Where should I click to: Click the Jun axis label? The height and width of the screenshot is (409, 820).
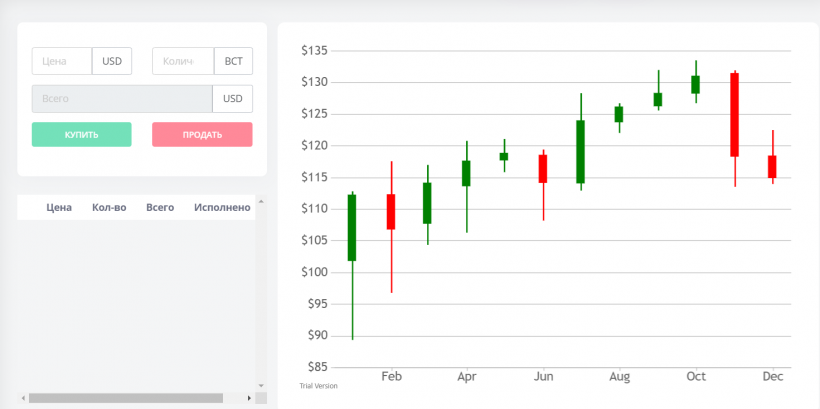543,377
